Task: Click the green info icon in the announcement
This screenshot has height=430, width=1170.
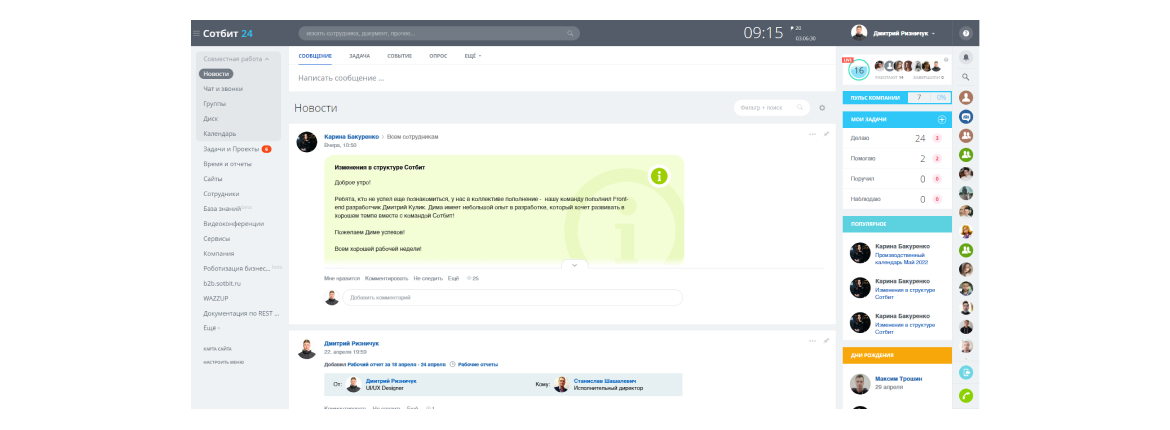Action: pos(659,176)
